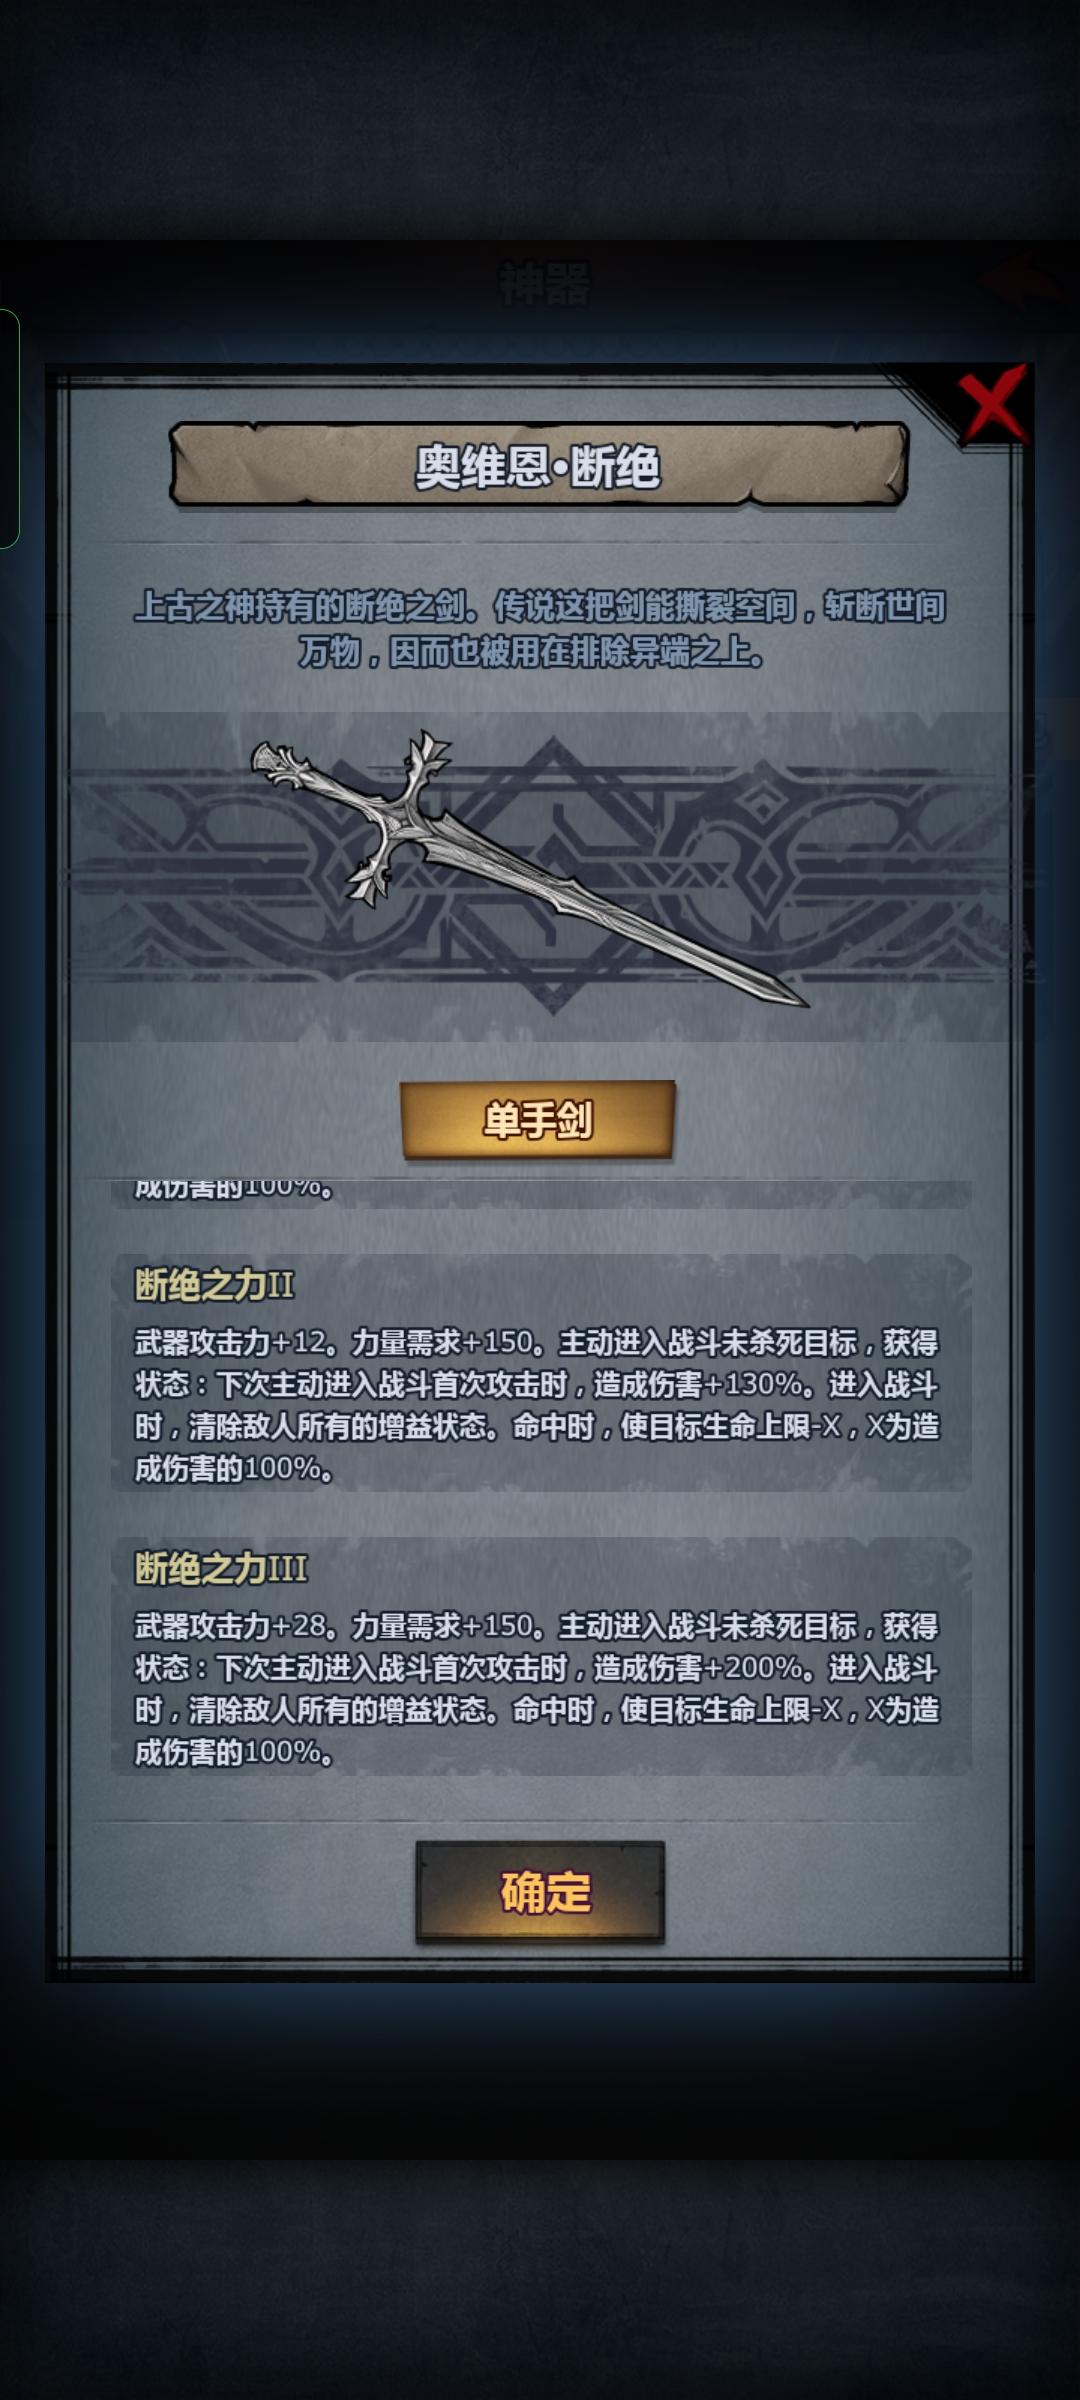The image size is (1080, 2400).
Task: Tap the 断绝之力II description with +130%
Action: coord(538,1405)
